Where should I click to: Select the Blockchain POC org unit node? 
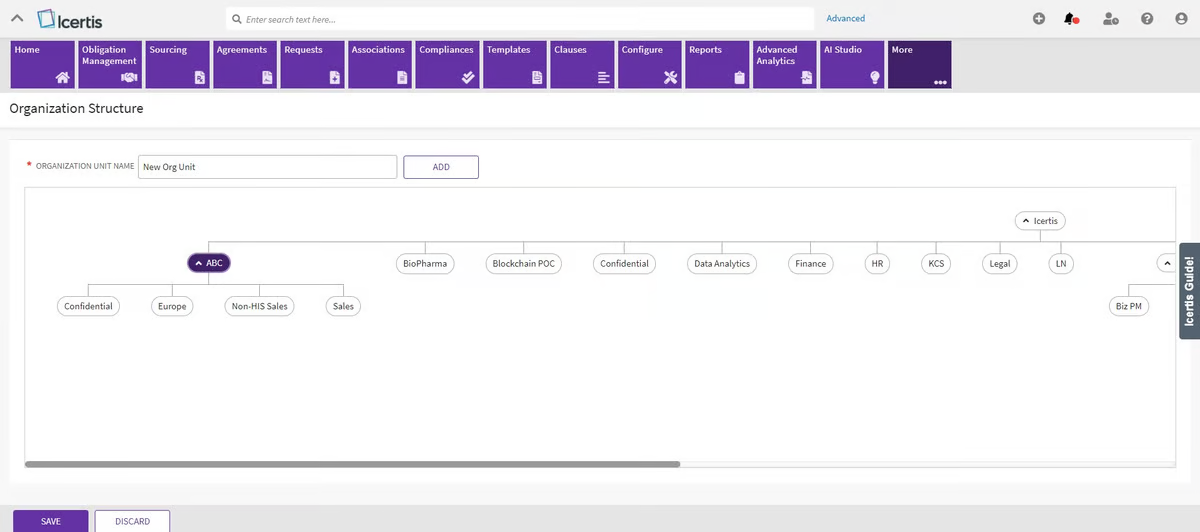[x=524, y=263]
